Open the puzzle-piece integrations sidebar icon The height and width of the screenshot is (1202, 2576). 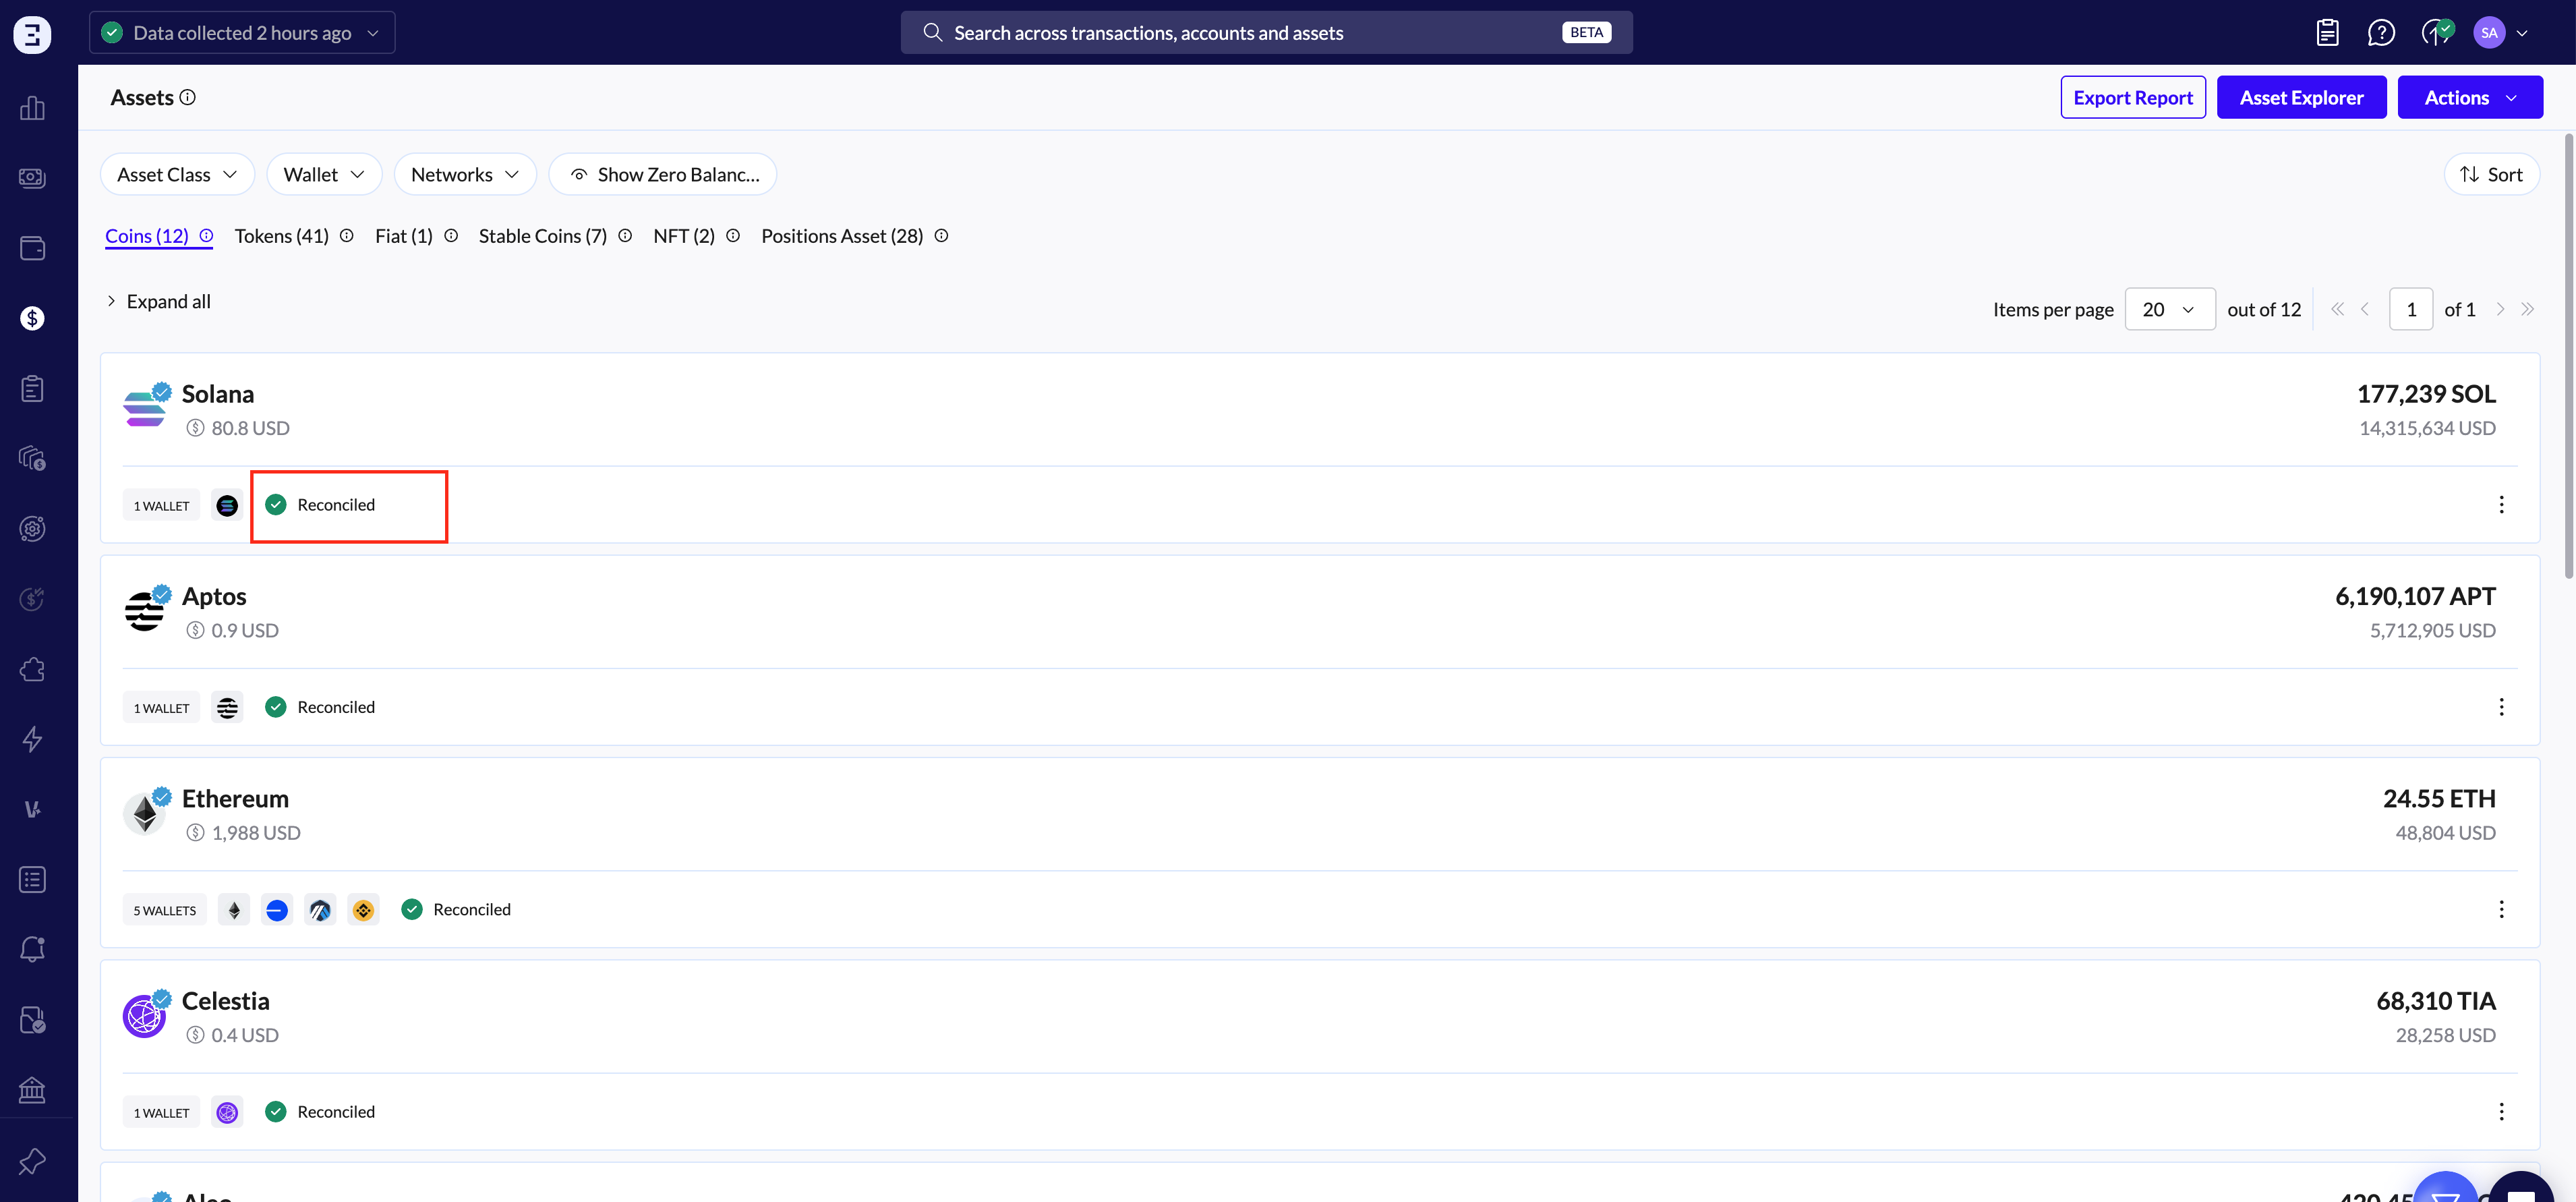[x=32, y=669]
